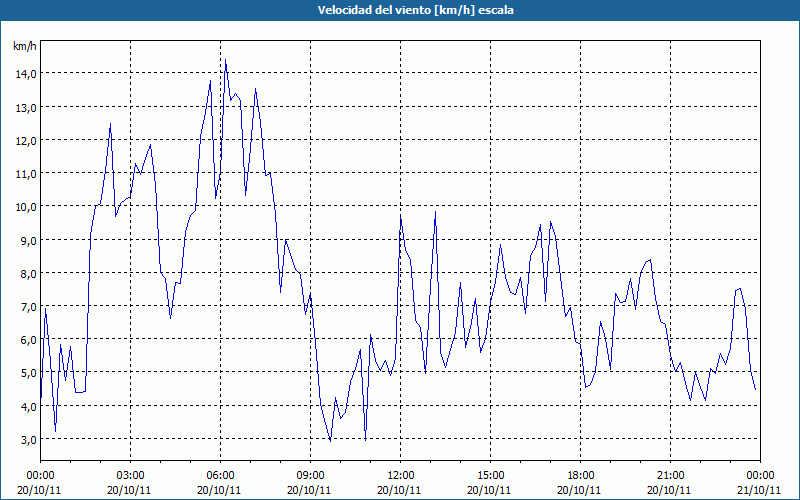Image resolution: width=800 pixels, height=500 pixels.
Task: Select the '6,0' y-axis label
Action: click(x=28, y=340)
